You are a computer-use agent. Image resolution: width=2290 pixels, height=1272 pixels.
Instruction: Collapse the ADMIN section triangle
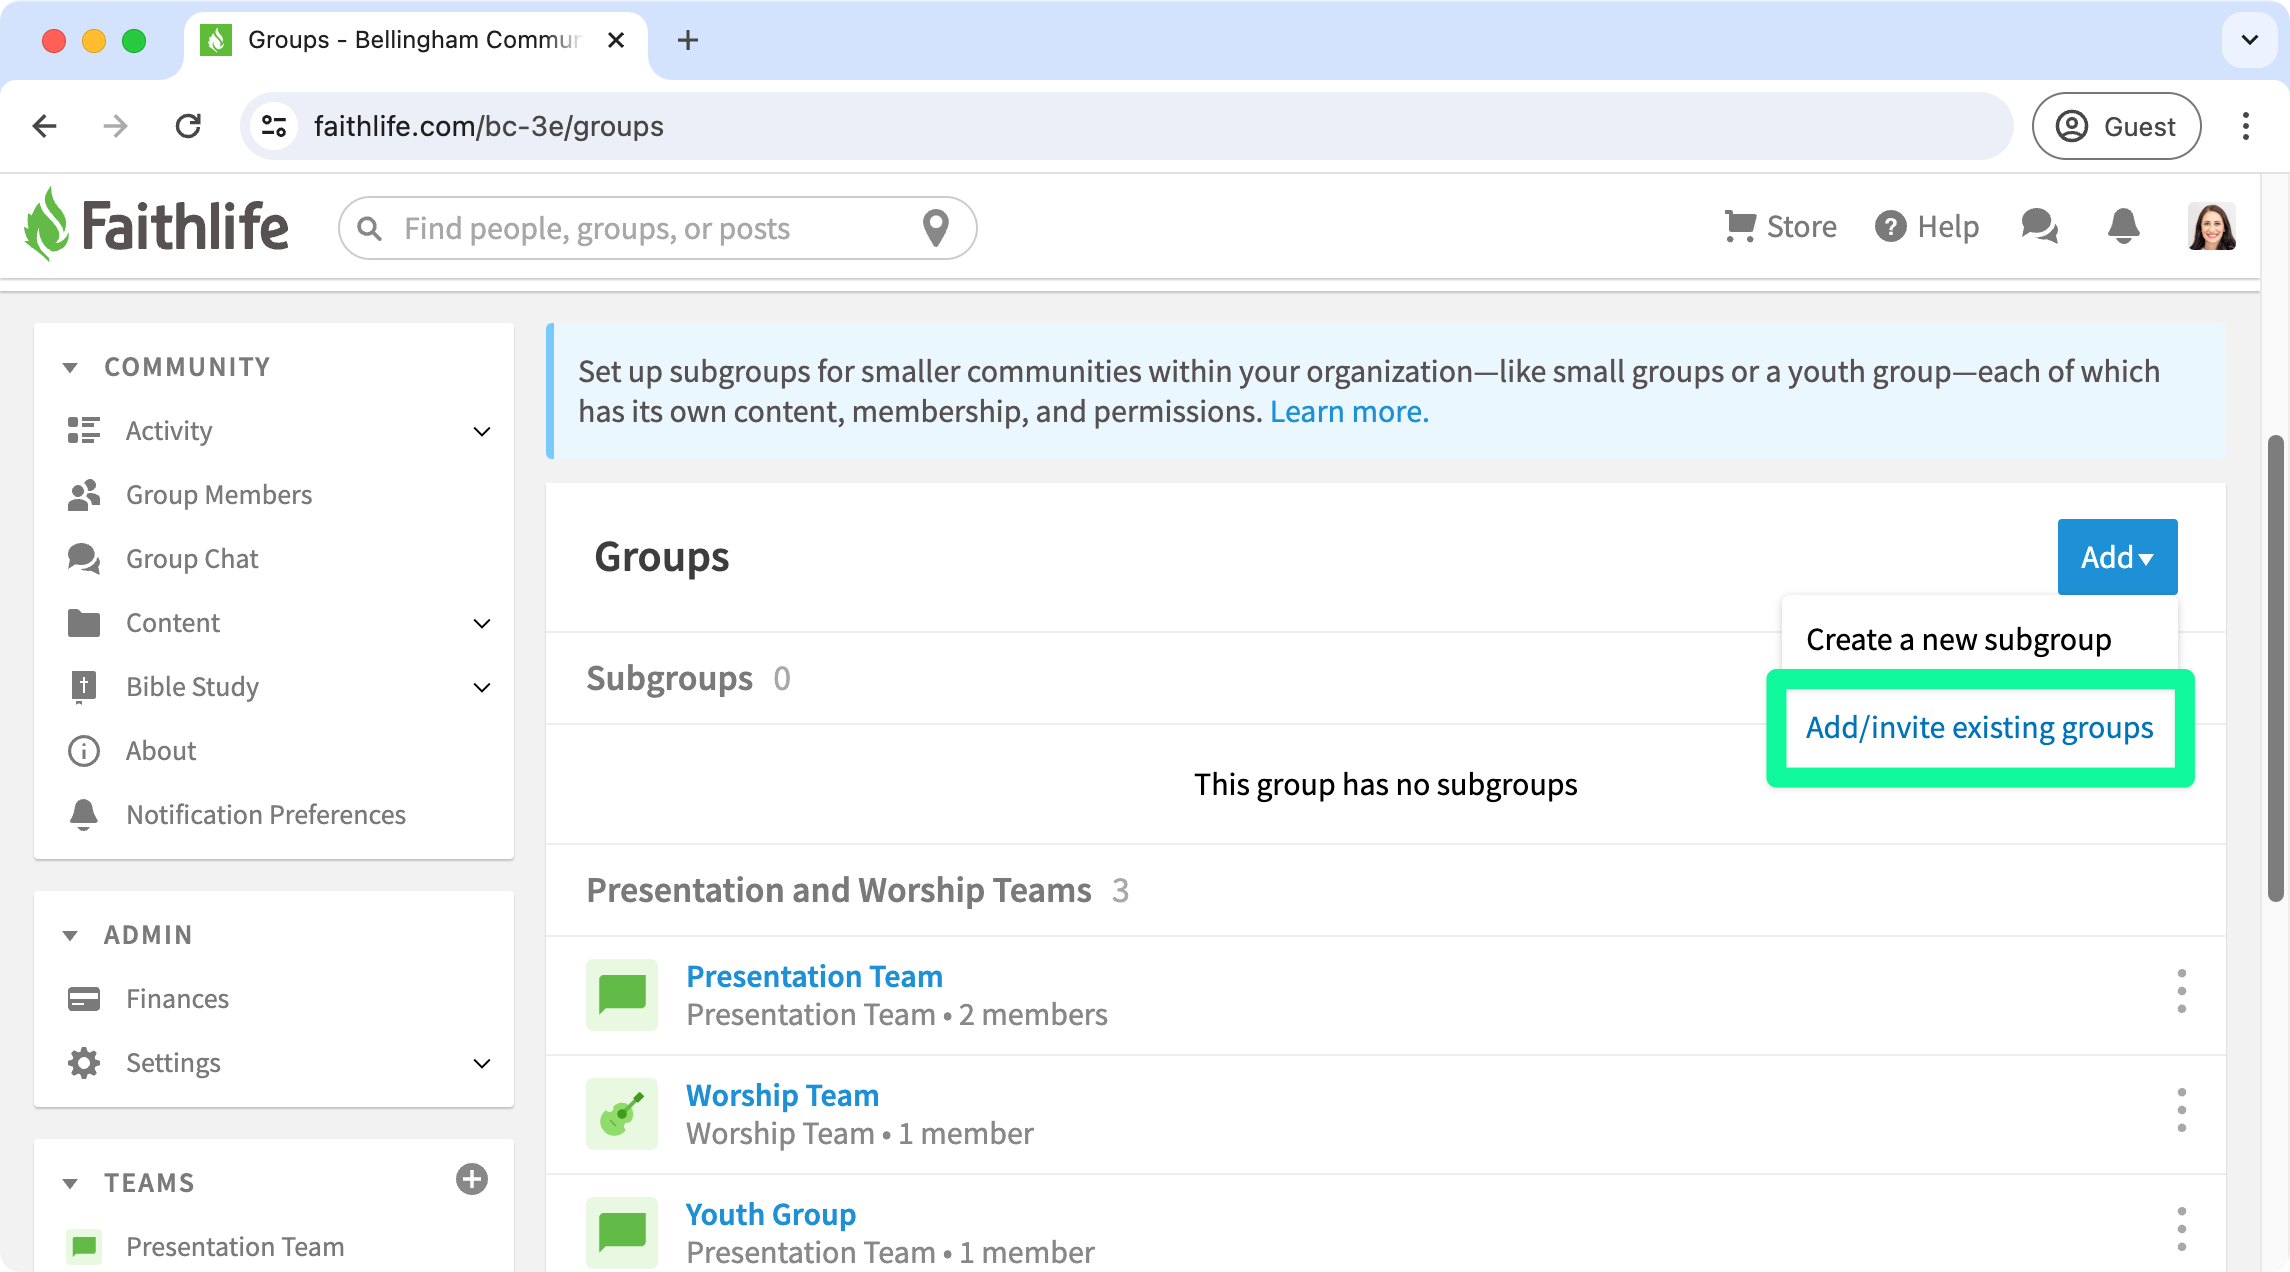[x=70, y=936]
